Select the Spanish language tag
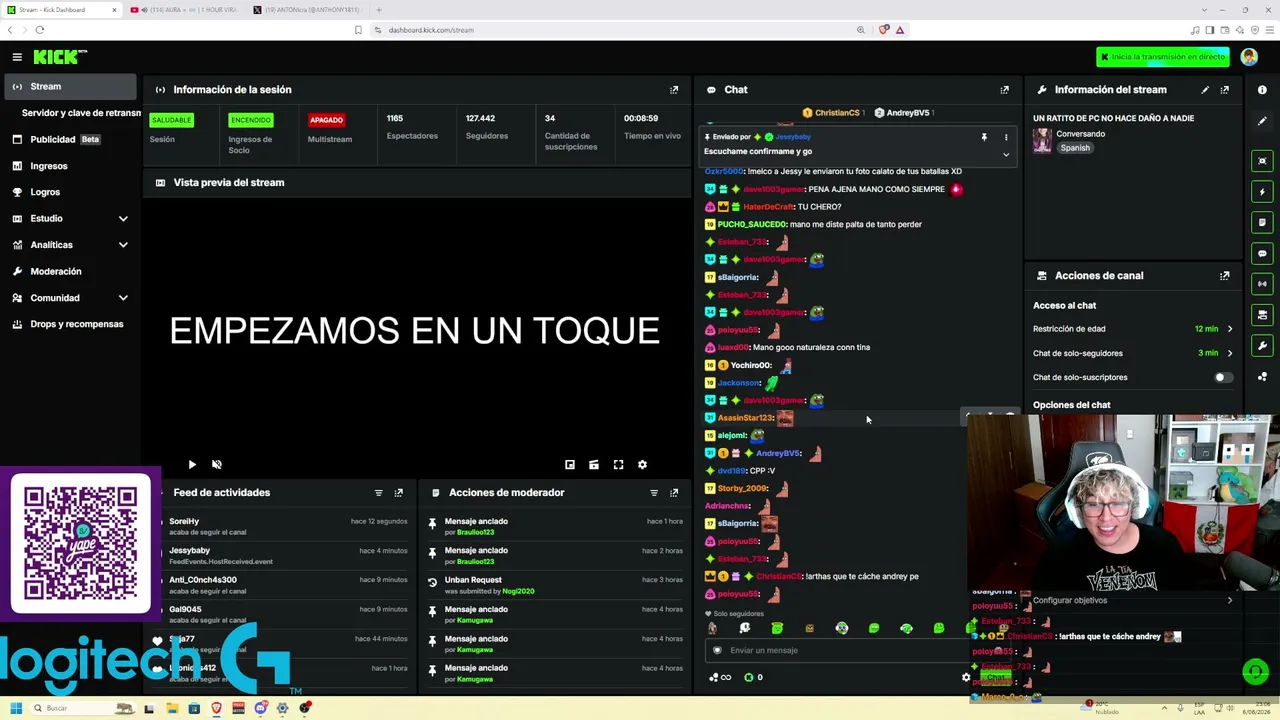 point(1075,148)
